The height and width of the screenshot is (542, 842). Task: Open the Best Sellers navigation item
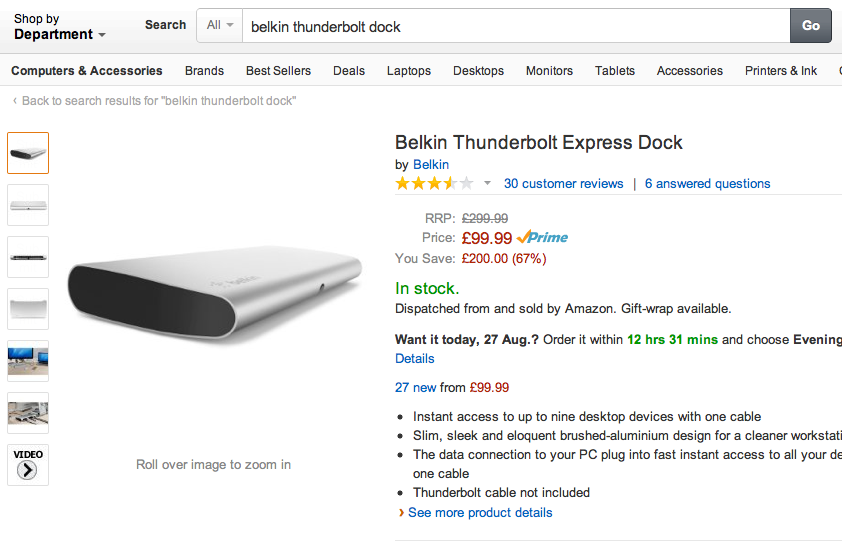tap(278, 70)
